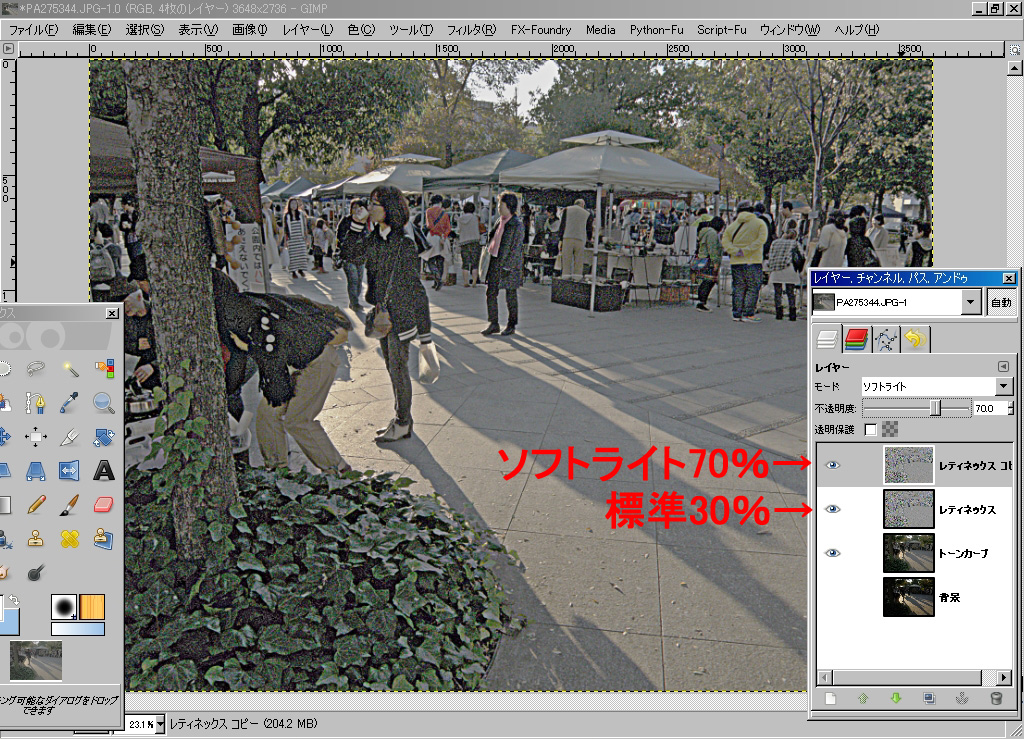This screenshot has width=1024, height=740.
Task: Select the Crop knife tool
Action: click(x=70, y=437)
